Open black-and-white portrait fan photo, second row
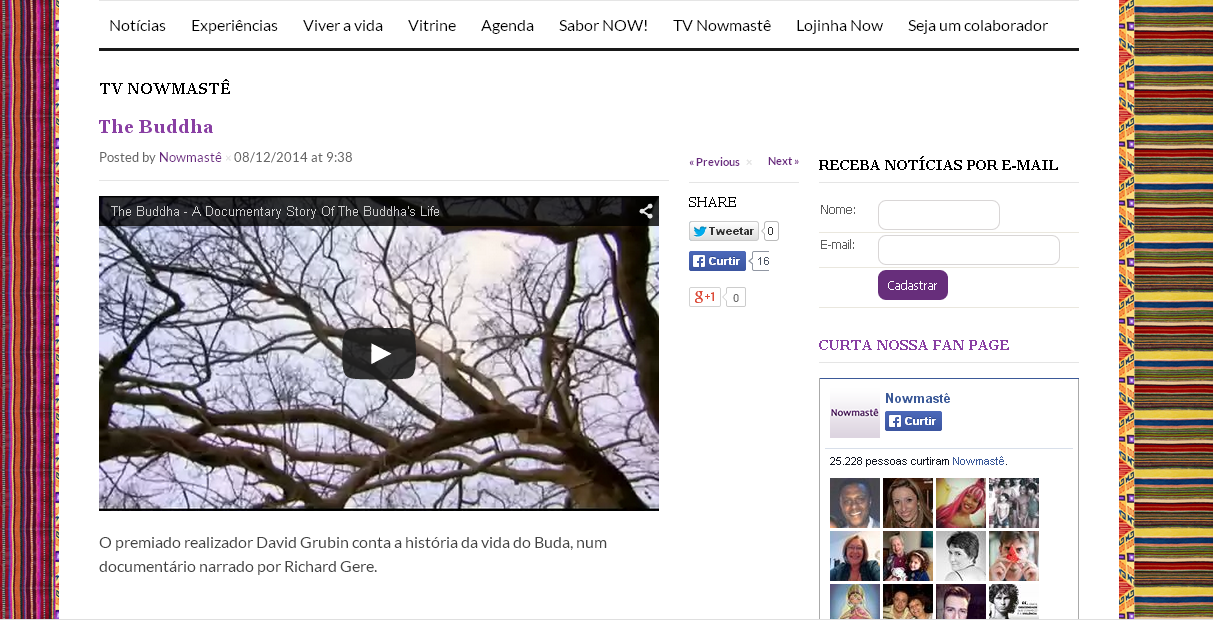This screenshot has width=1213, height=620. point(961,556)
